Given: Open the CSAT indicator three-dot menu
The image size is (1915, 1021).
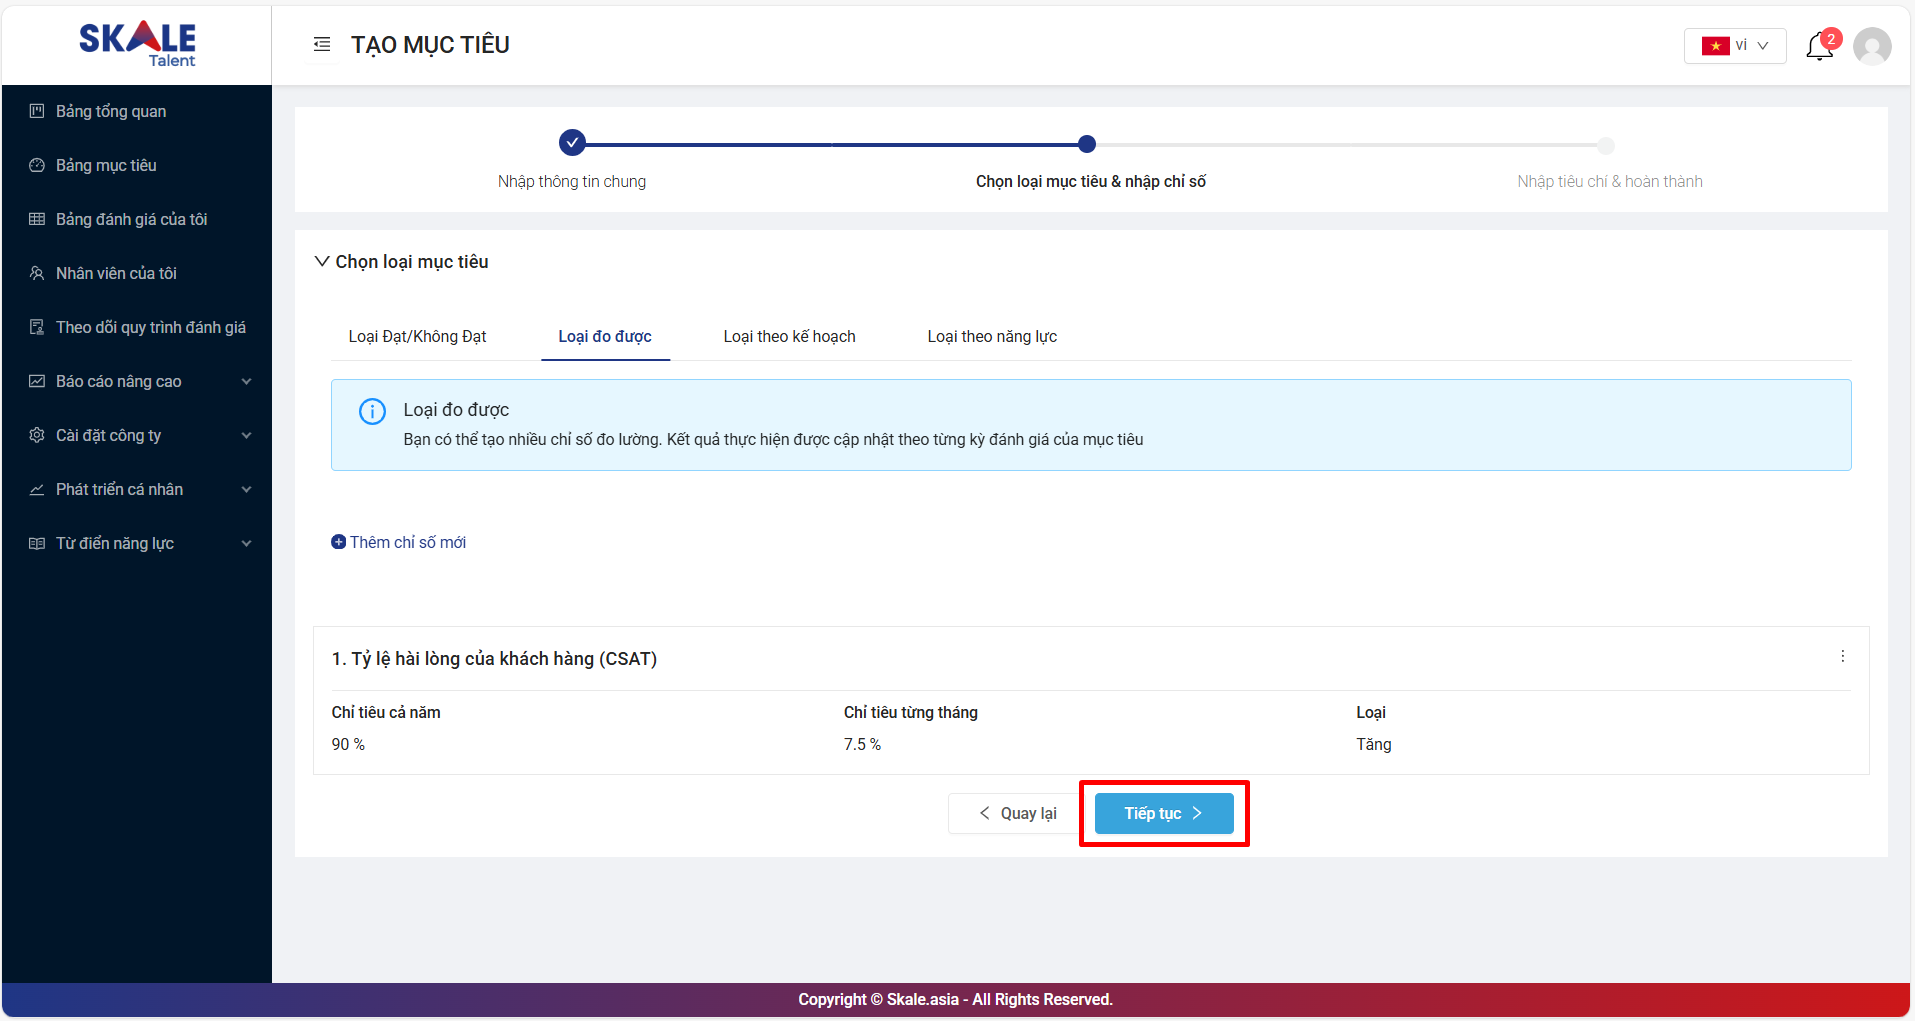Looking at the screenshot, I should point(1842,656).
